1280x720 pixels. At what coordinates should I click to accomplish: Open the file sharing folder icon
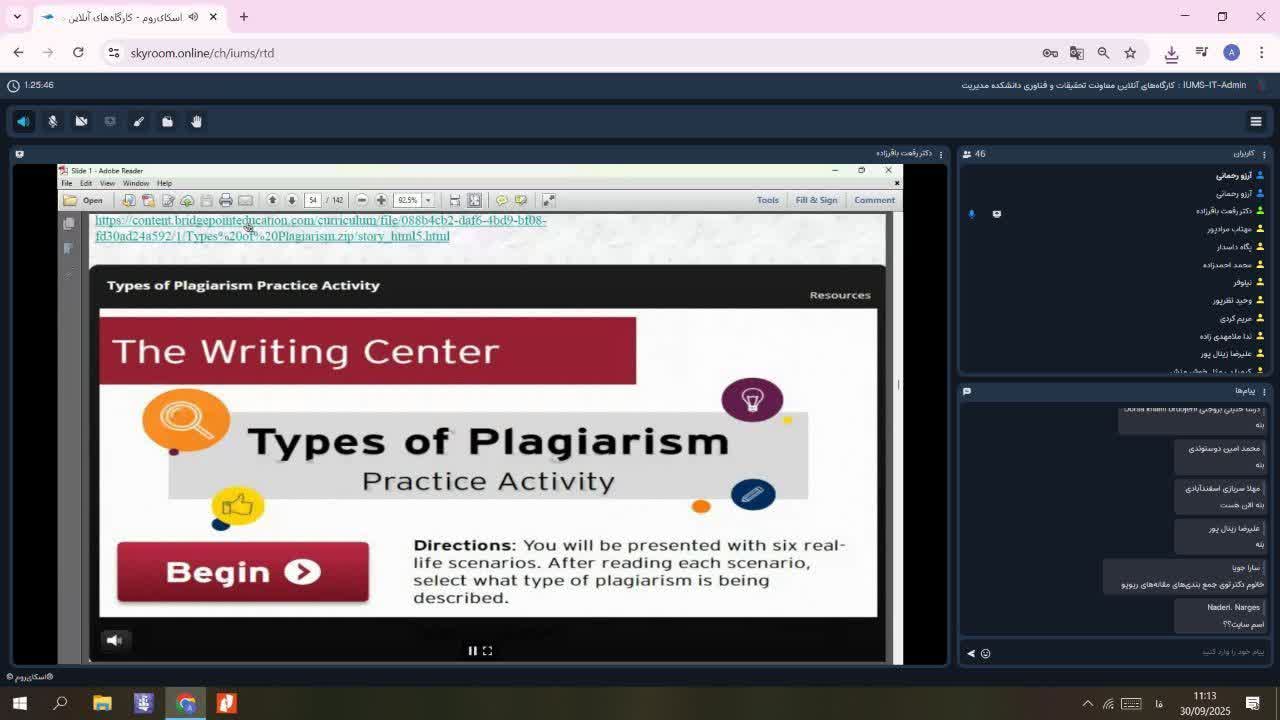tap(167, 121)
